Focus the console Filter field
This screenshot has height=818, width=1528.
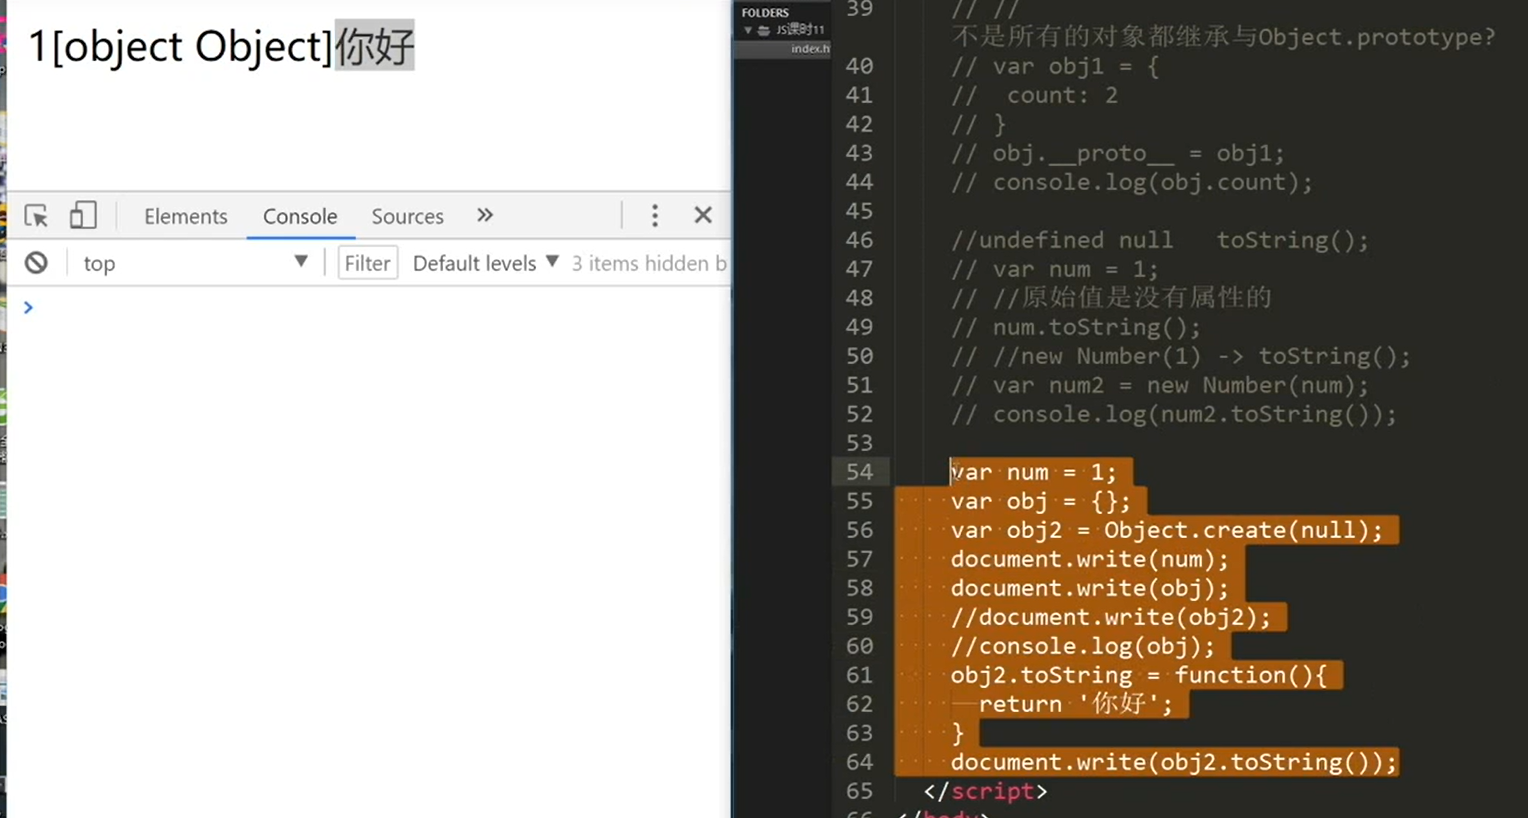pos(368,263)
